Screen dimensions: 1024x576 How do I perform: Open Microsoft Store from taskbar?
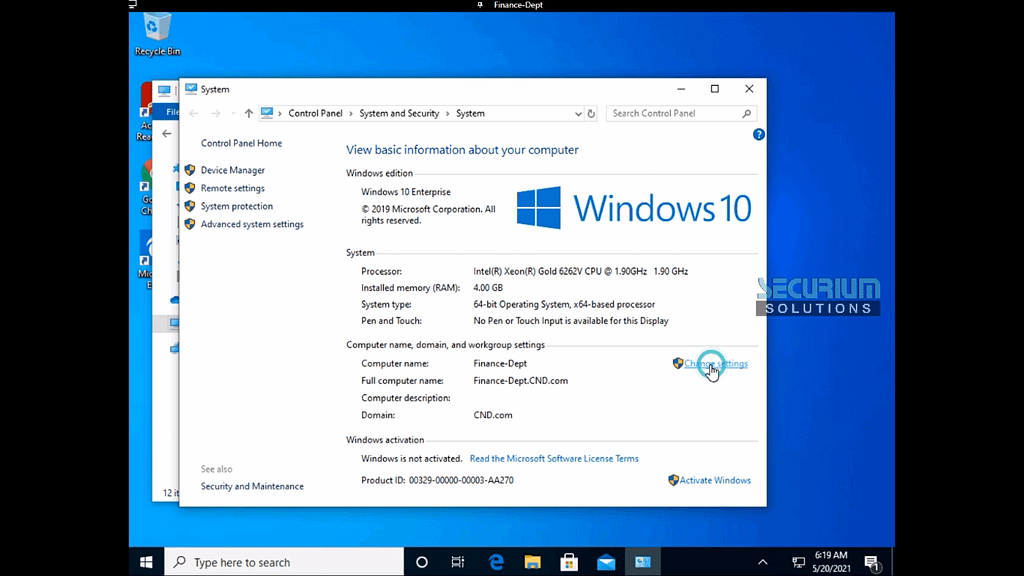[569, 562]
